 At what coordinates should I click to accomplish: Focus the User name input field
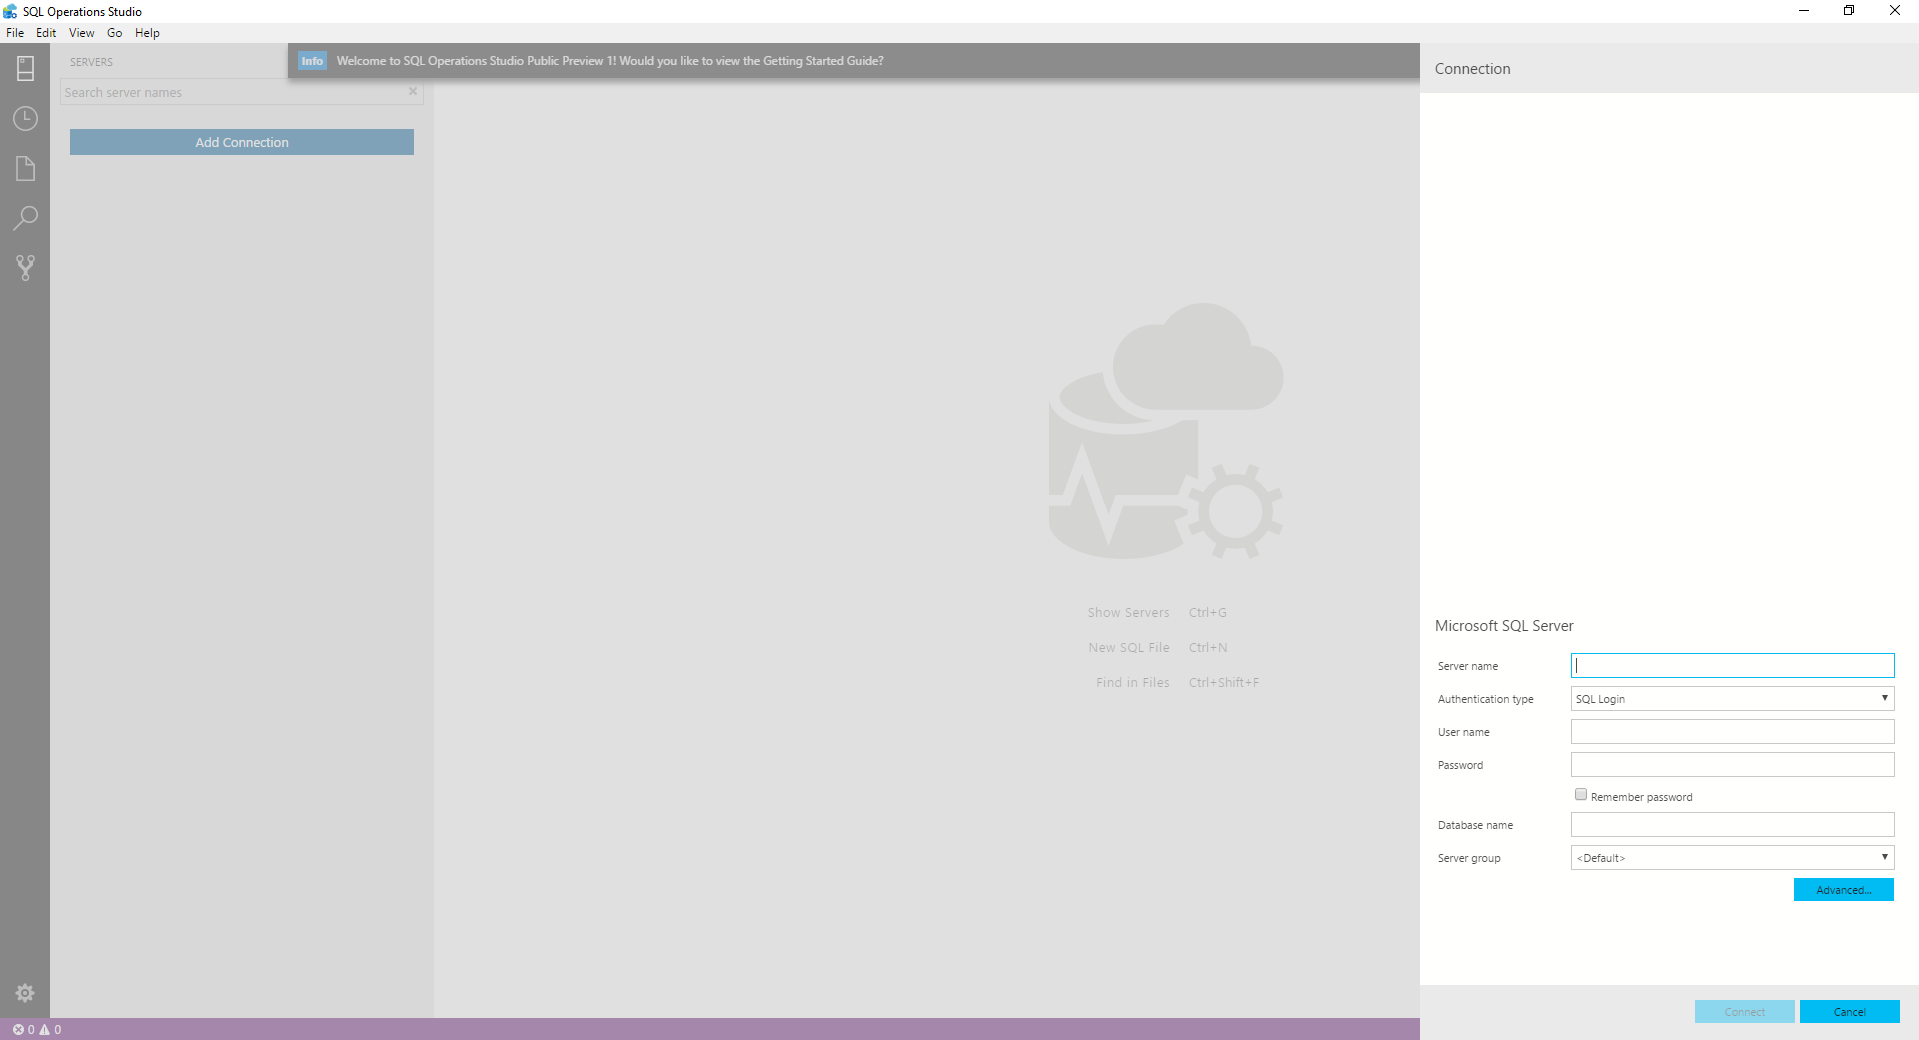point(1732,732)
